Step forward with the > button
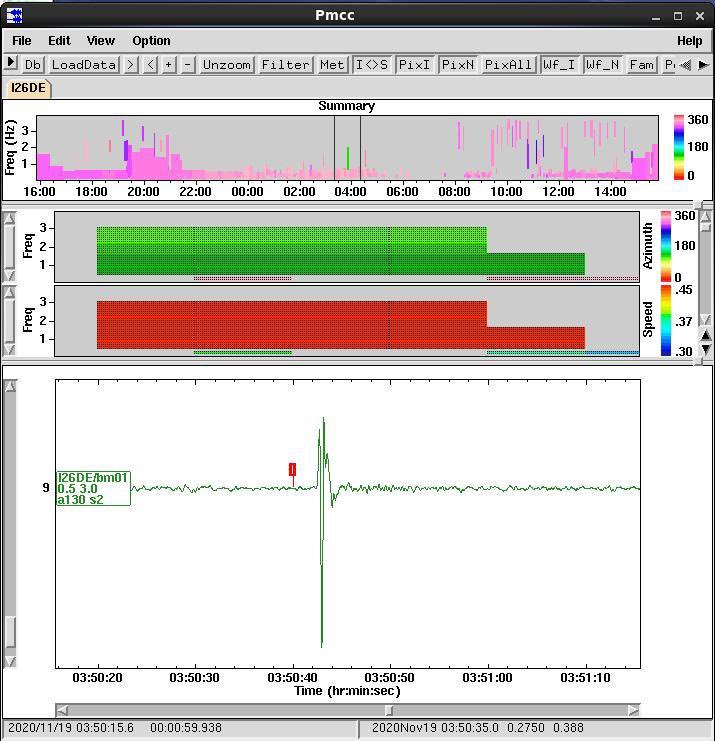The height and width of the screenshot is (741, 715). [x=130, y=65]
